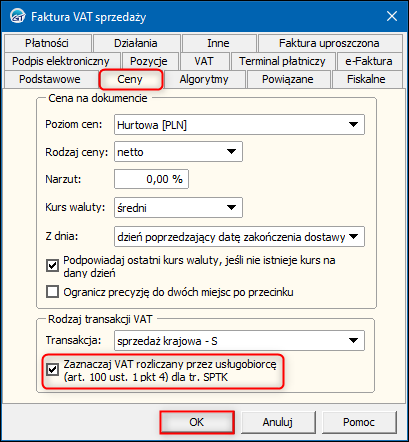Click the 'Transakcja:' label
Screen dimensions: 409x442
73,340
